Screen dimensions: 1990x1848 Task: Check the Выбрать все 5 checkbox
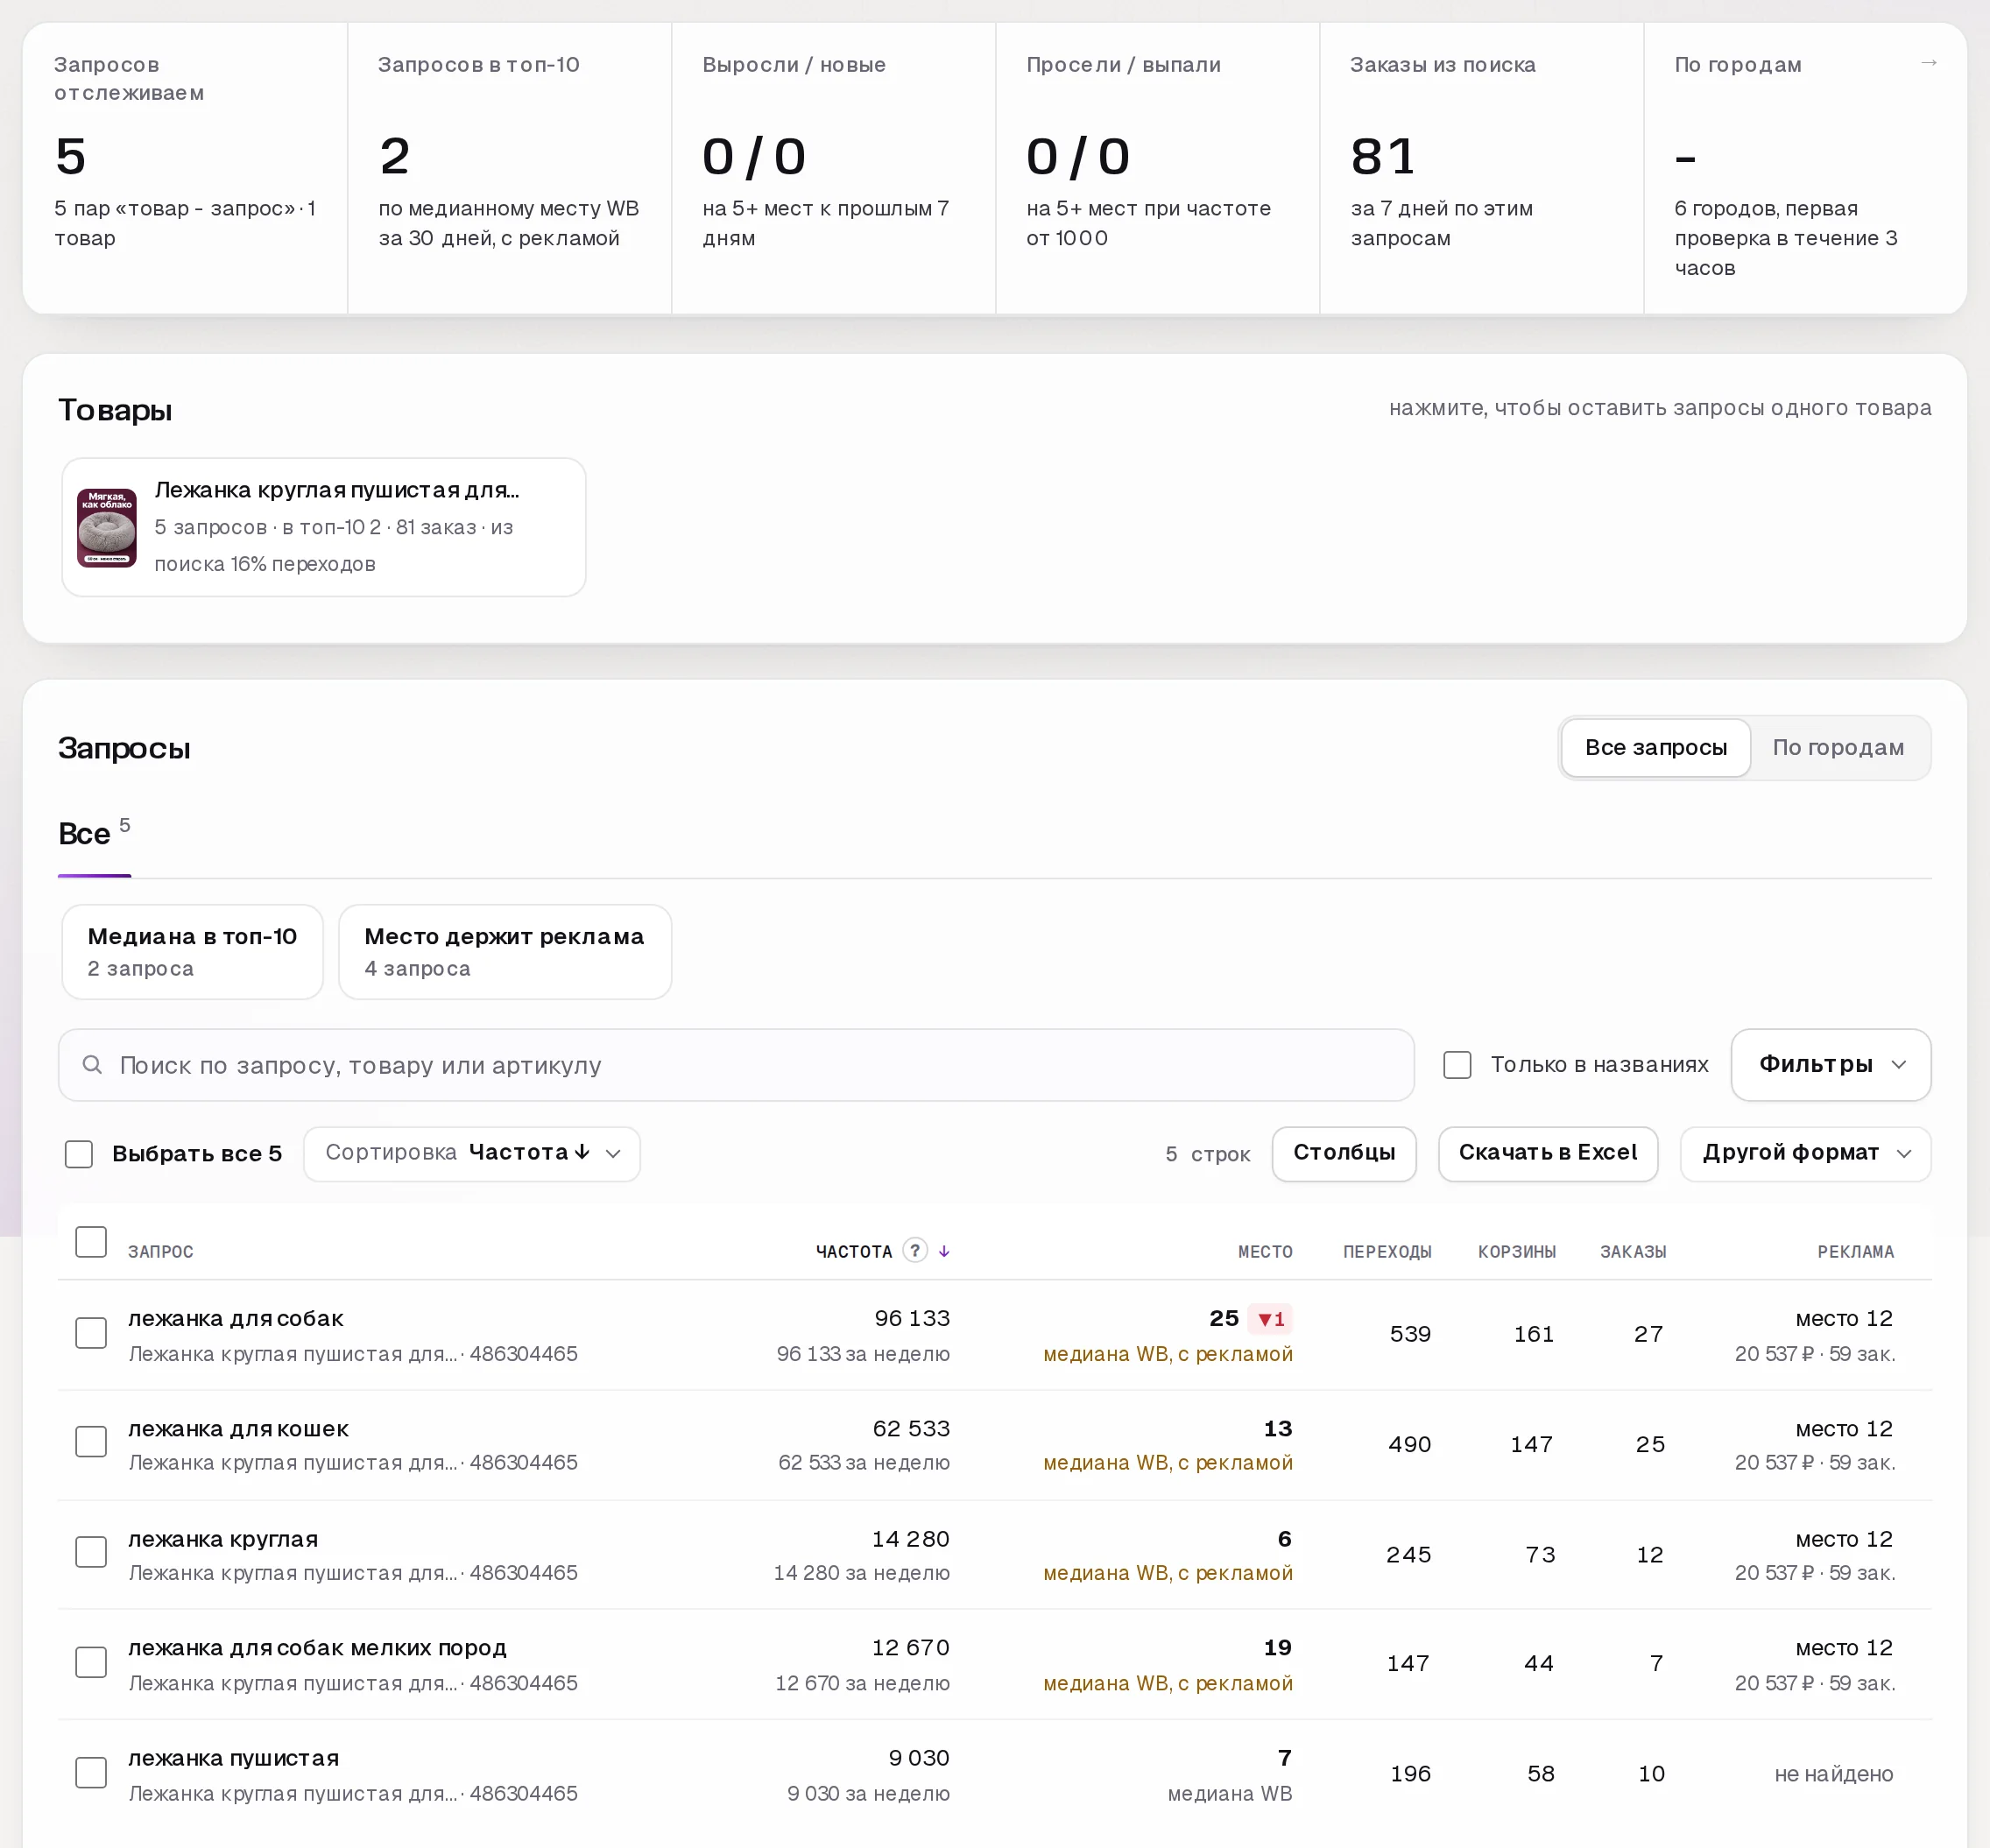pyautogui.click(x=79, y=1153)
